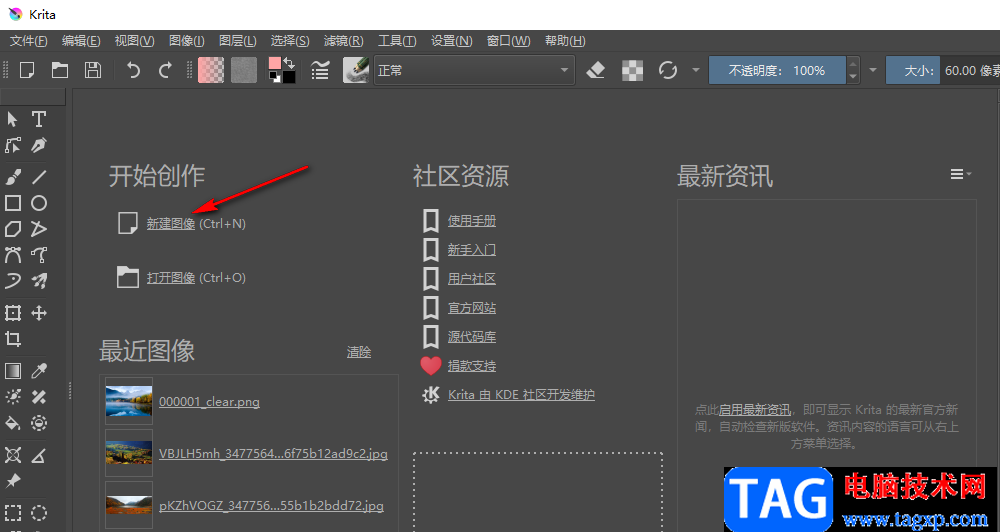This screenshot has height=532, width=1000.
Task: Redo the last action
Action: coord(165,70)
